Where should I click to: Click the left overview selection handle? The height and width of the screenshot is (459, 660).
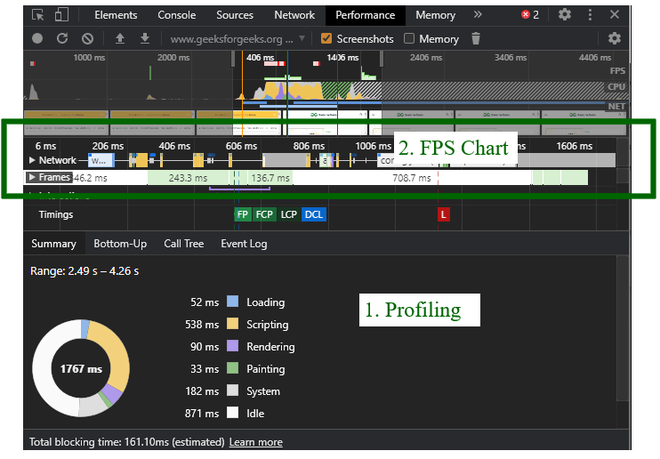(x=233, y=59)
